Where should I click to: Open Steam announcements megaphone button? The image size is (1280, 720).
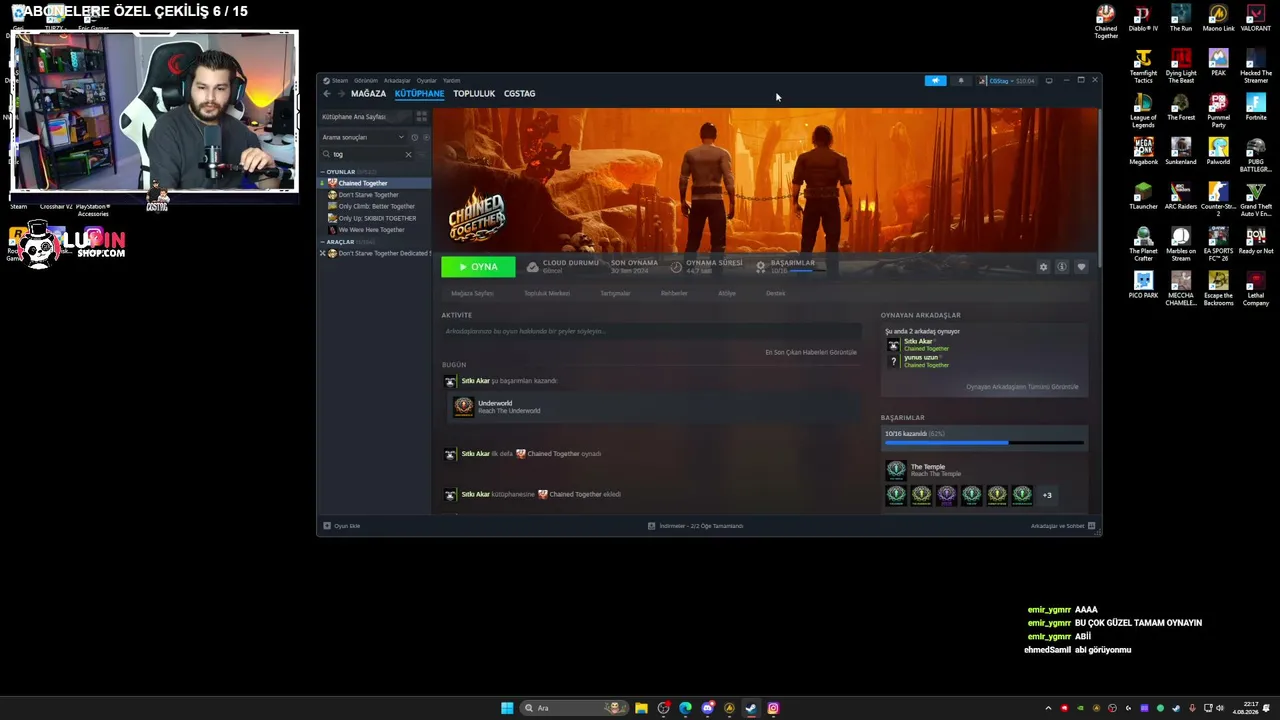click(x=935, y=81)
